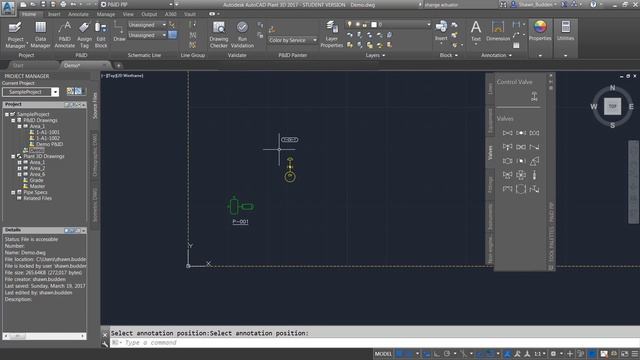Click Run Validation
The image size is (640, 360).
point(242,35)
